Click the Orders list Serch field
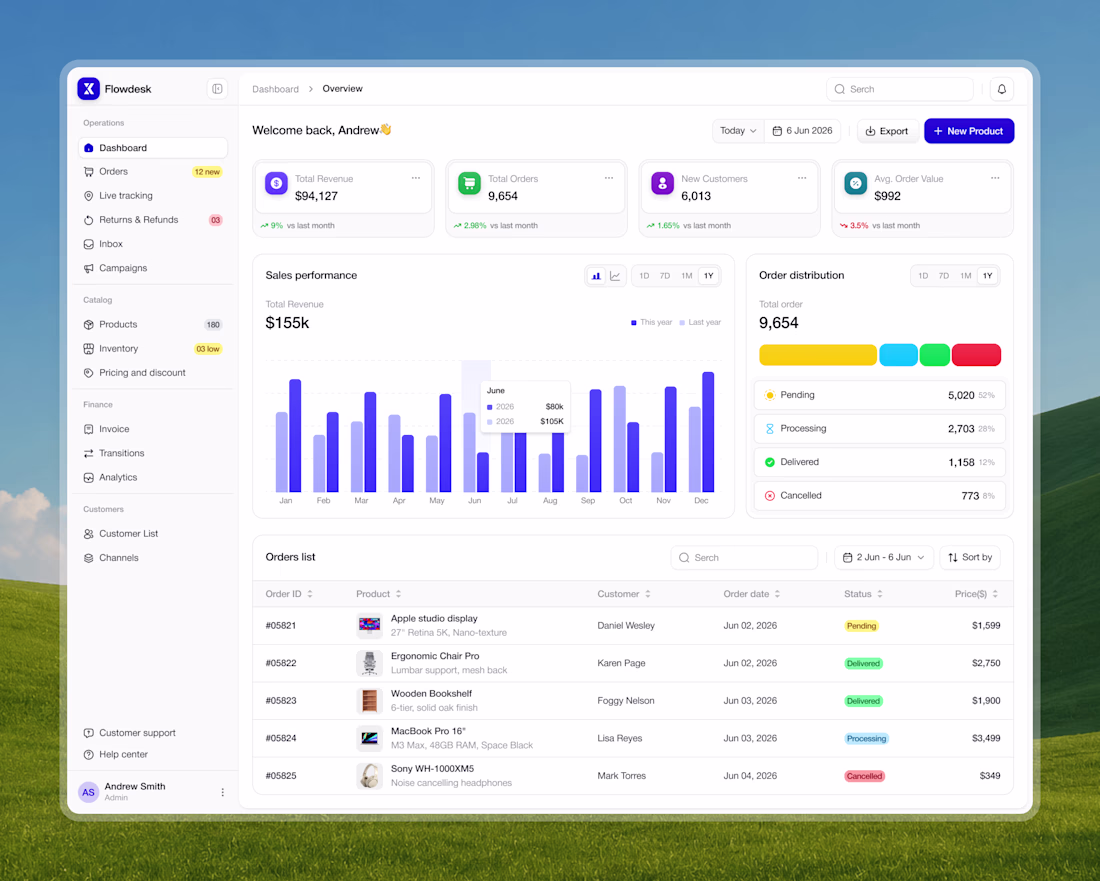The width and height of the screenshot is (1100, 881). click(x=744, y=558)
